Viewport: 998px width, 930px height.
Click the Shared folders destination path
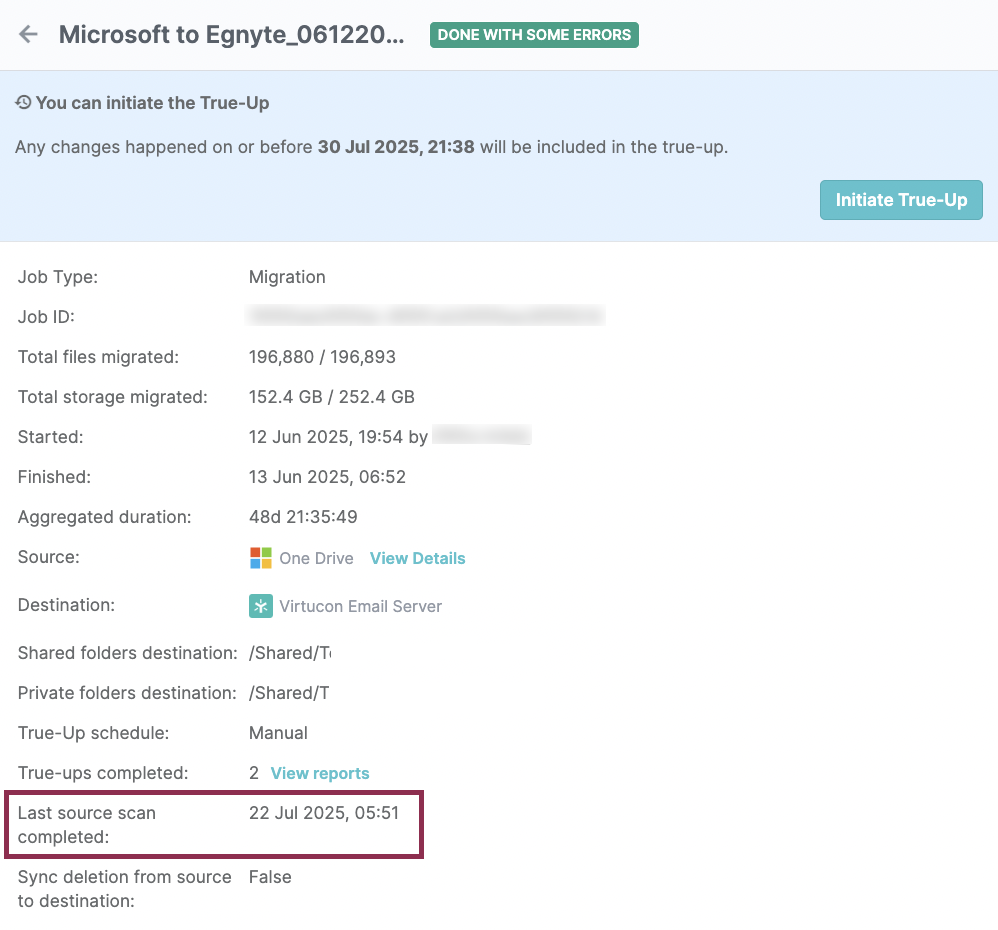coord(289,653)
